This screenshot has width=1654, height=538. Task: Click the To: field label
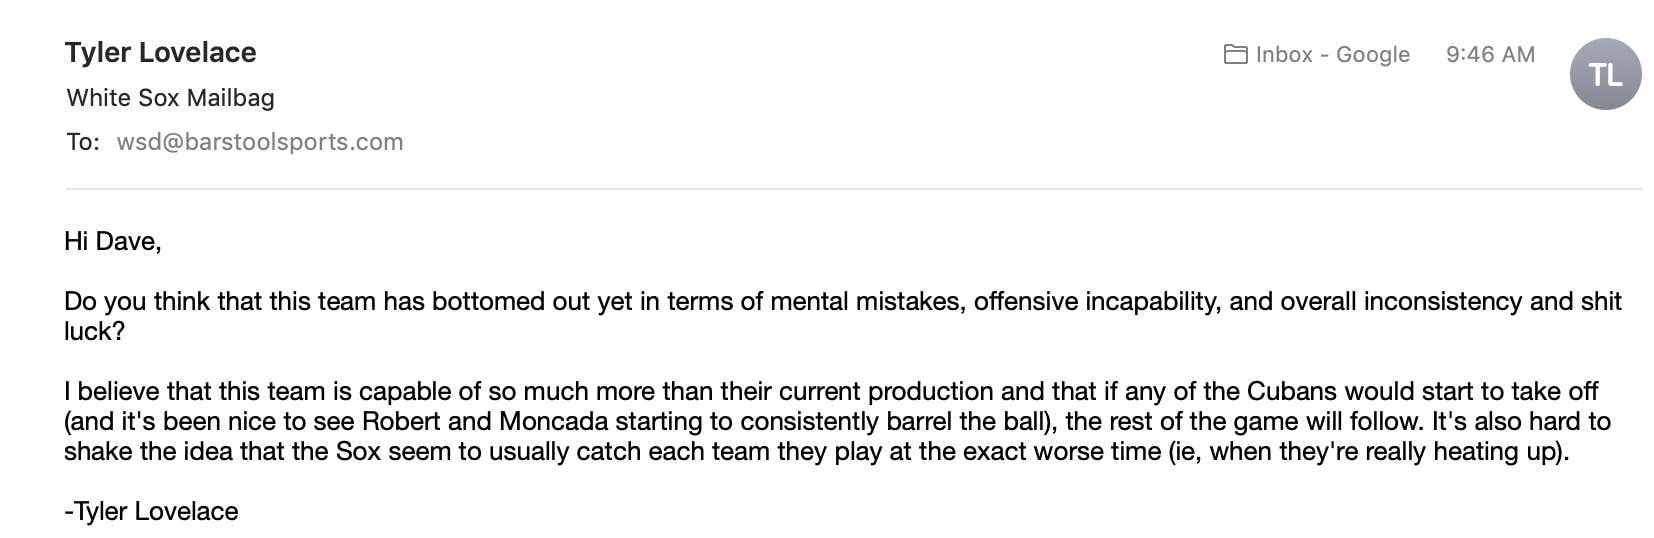tap(83, 142)
